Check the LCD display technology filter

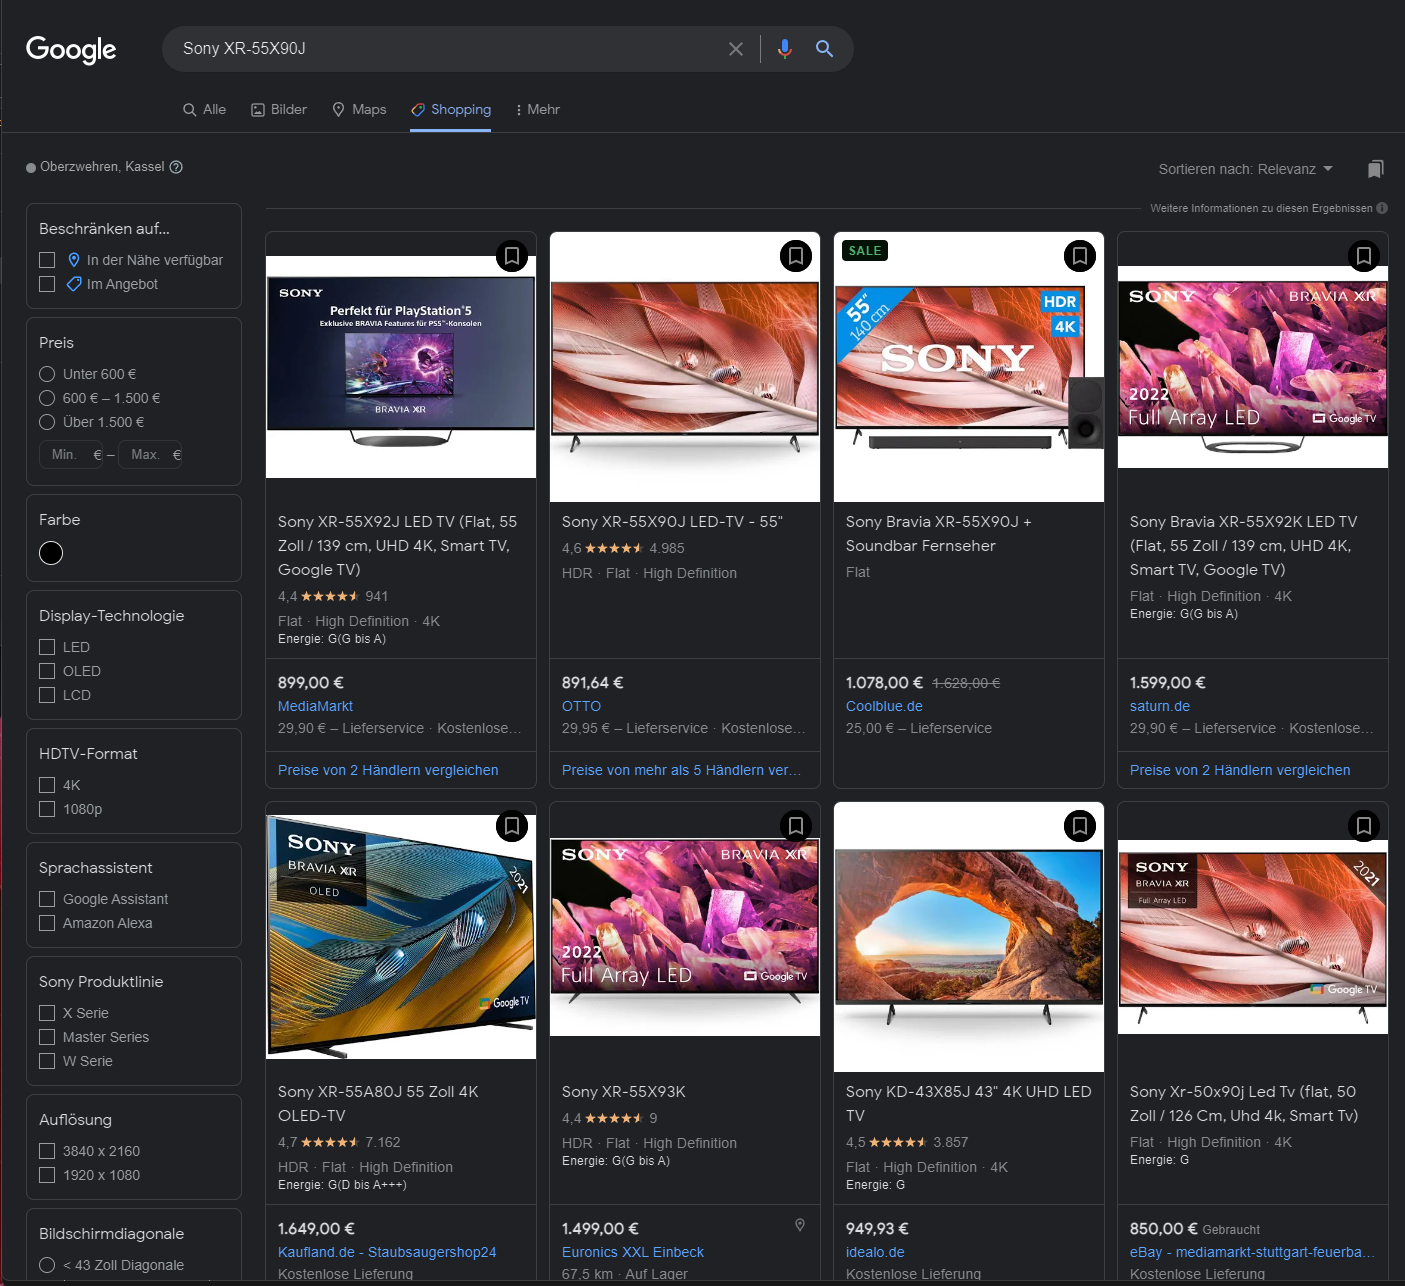[47, 695]
